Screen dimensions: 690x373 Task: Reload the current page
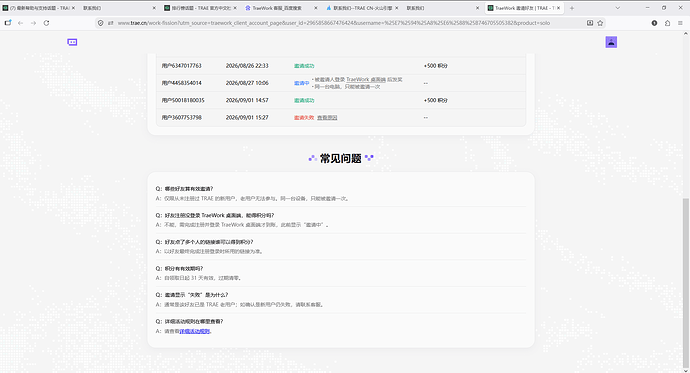pyautogui.click(x=46, y=23)
